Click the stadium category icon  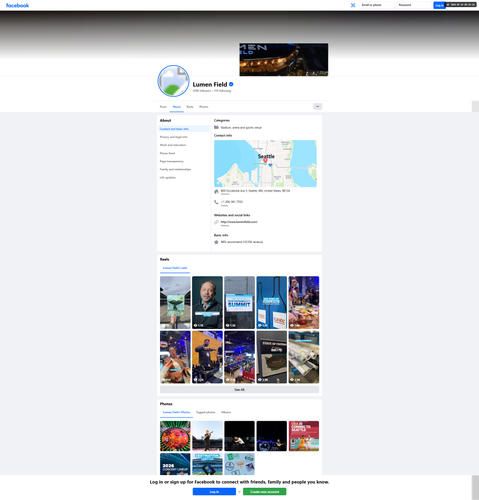click(x=216, y=127)
